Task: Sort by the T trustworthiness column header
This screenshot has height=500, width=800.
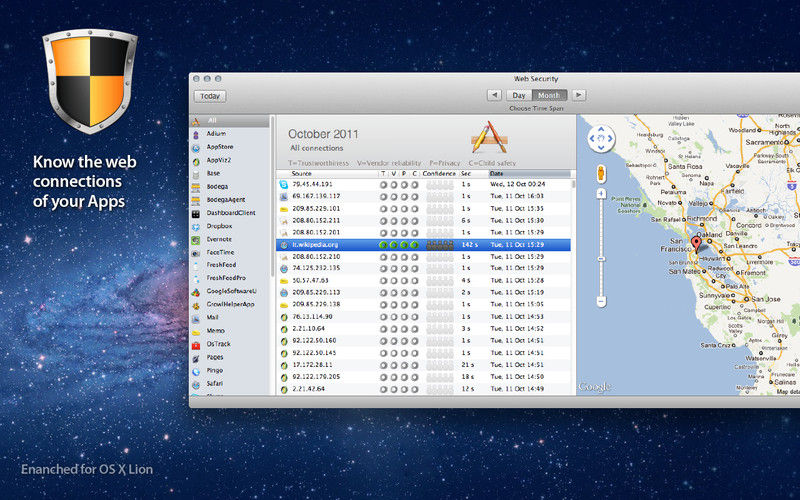Action: pyautogui.click(x=383, y=173)
